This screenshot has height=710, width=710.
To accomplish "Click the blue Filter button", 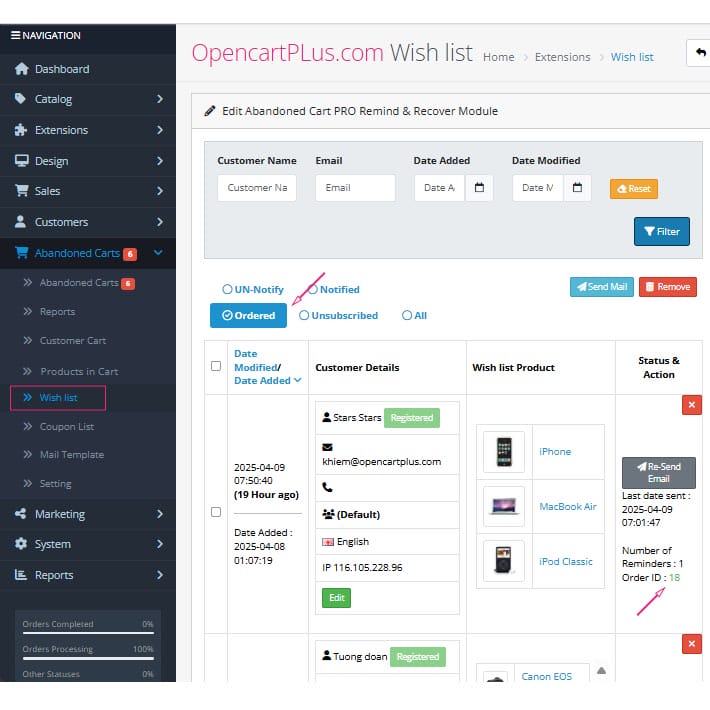I will (x=662, y=231).
